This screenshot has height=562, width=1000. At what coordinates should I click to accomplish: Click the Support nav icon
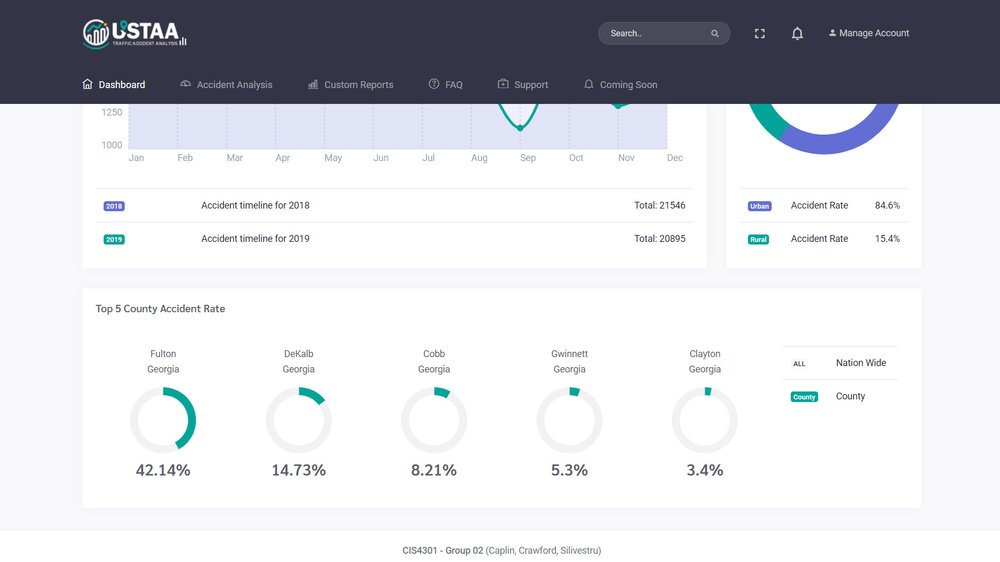[503, 85]
